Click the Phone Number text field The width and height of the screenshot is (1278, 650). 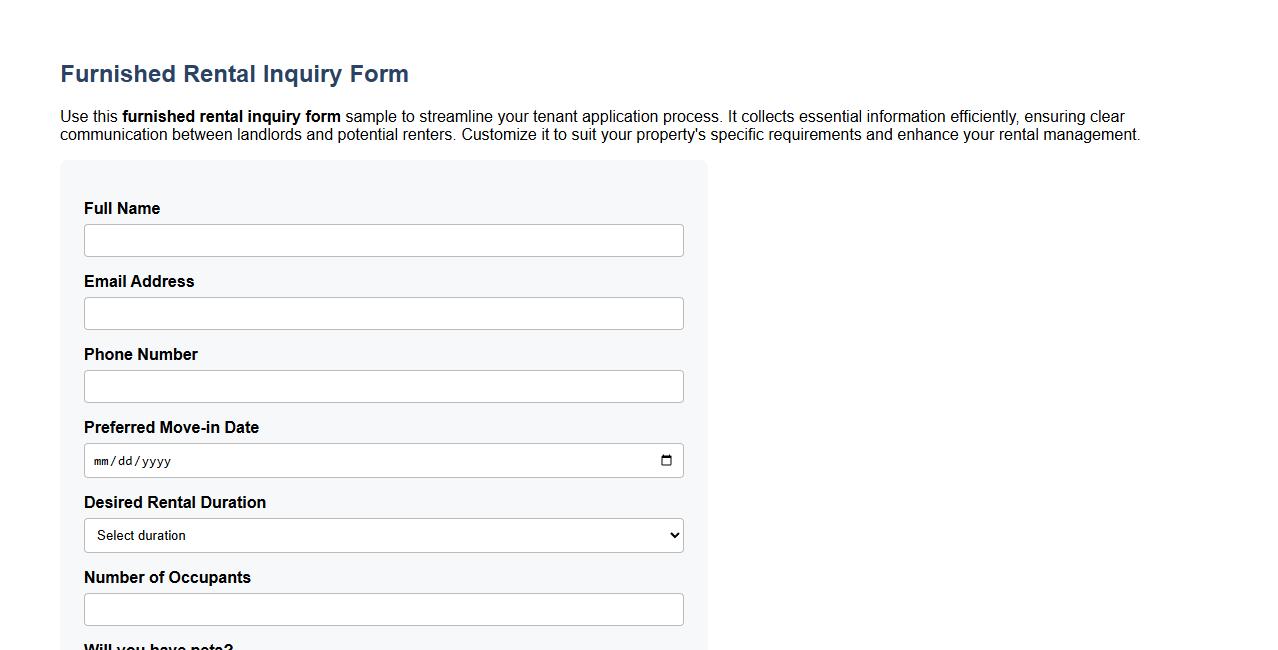point(383,386)
